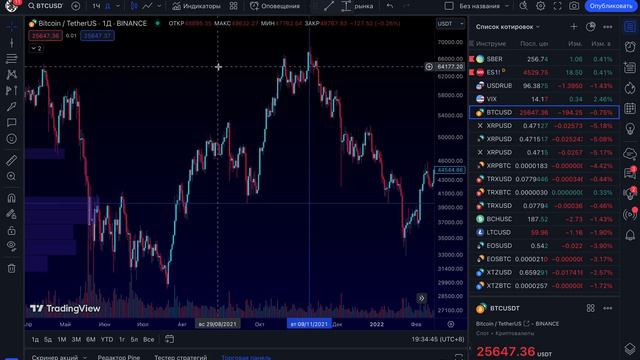Toggle hide all drawings eye icon
640x360 pixels.
pos(11,246)
